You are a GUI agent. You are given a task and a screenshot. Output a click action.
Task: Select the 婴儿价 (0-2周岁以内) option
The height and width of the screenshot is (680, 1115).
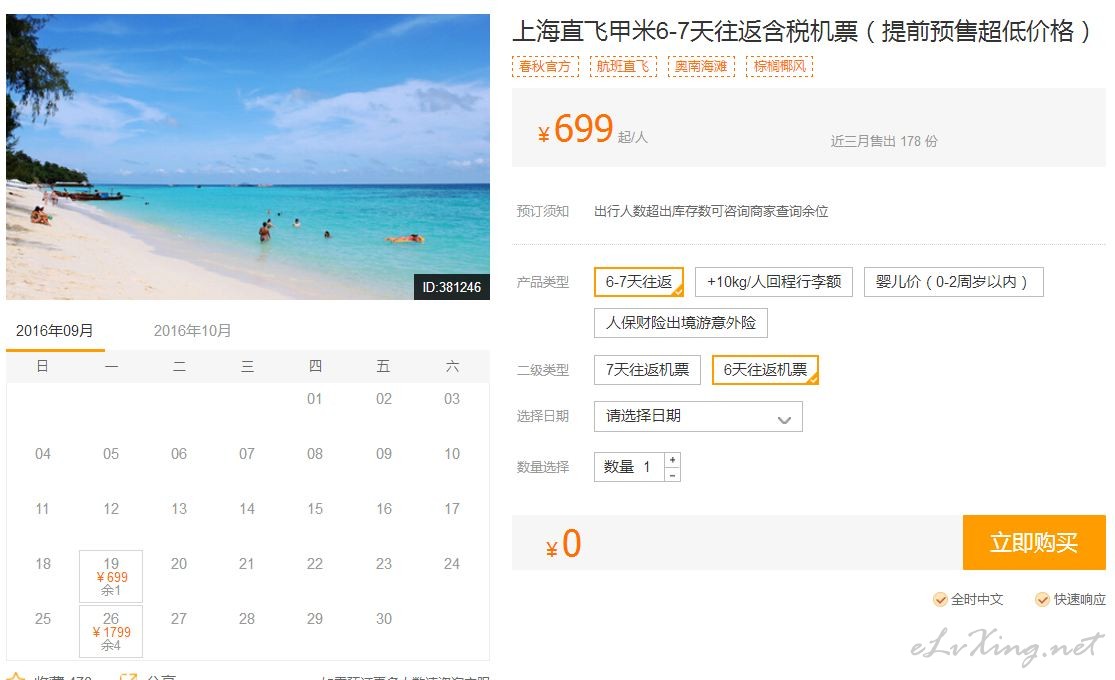(953, 282)
